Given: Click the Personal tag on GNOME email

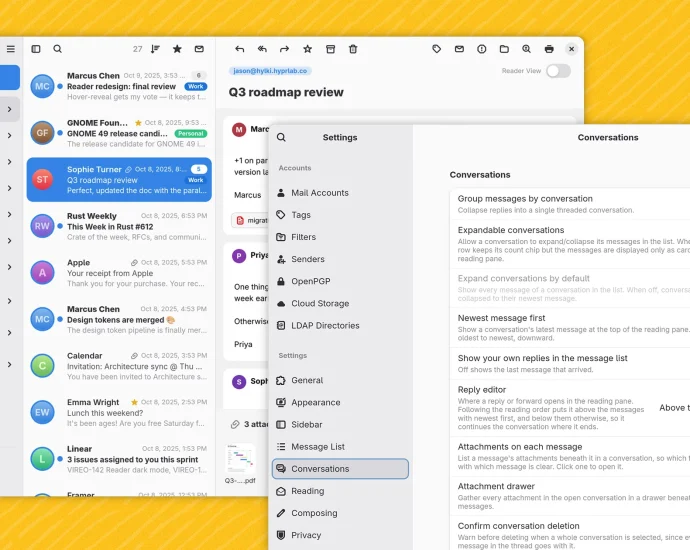Looking at the screenshot, I should pyautogui.click(x=191, y=133).
